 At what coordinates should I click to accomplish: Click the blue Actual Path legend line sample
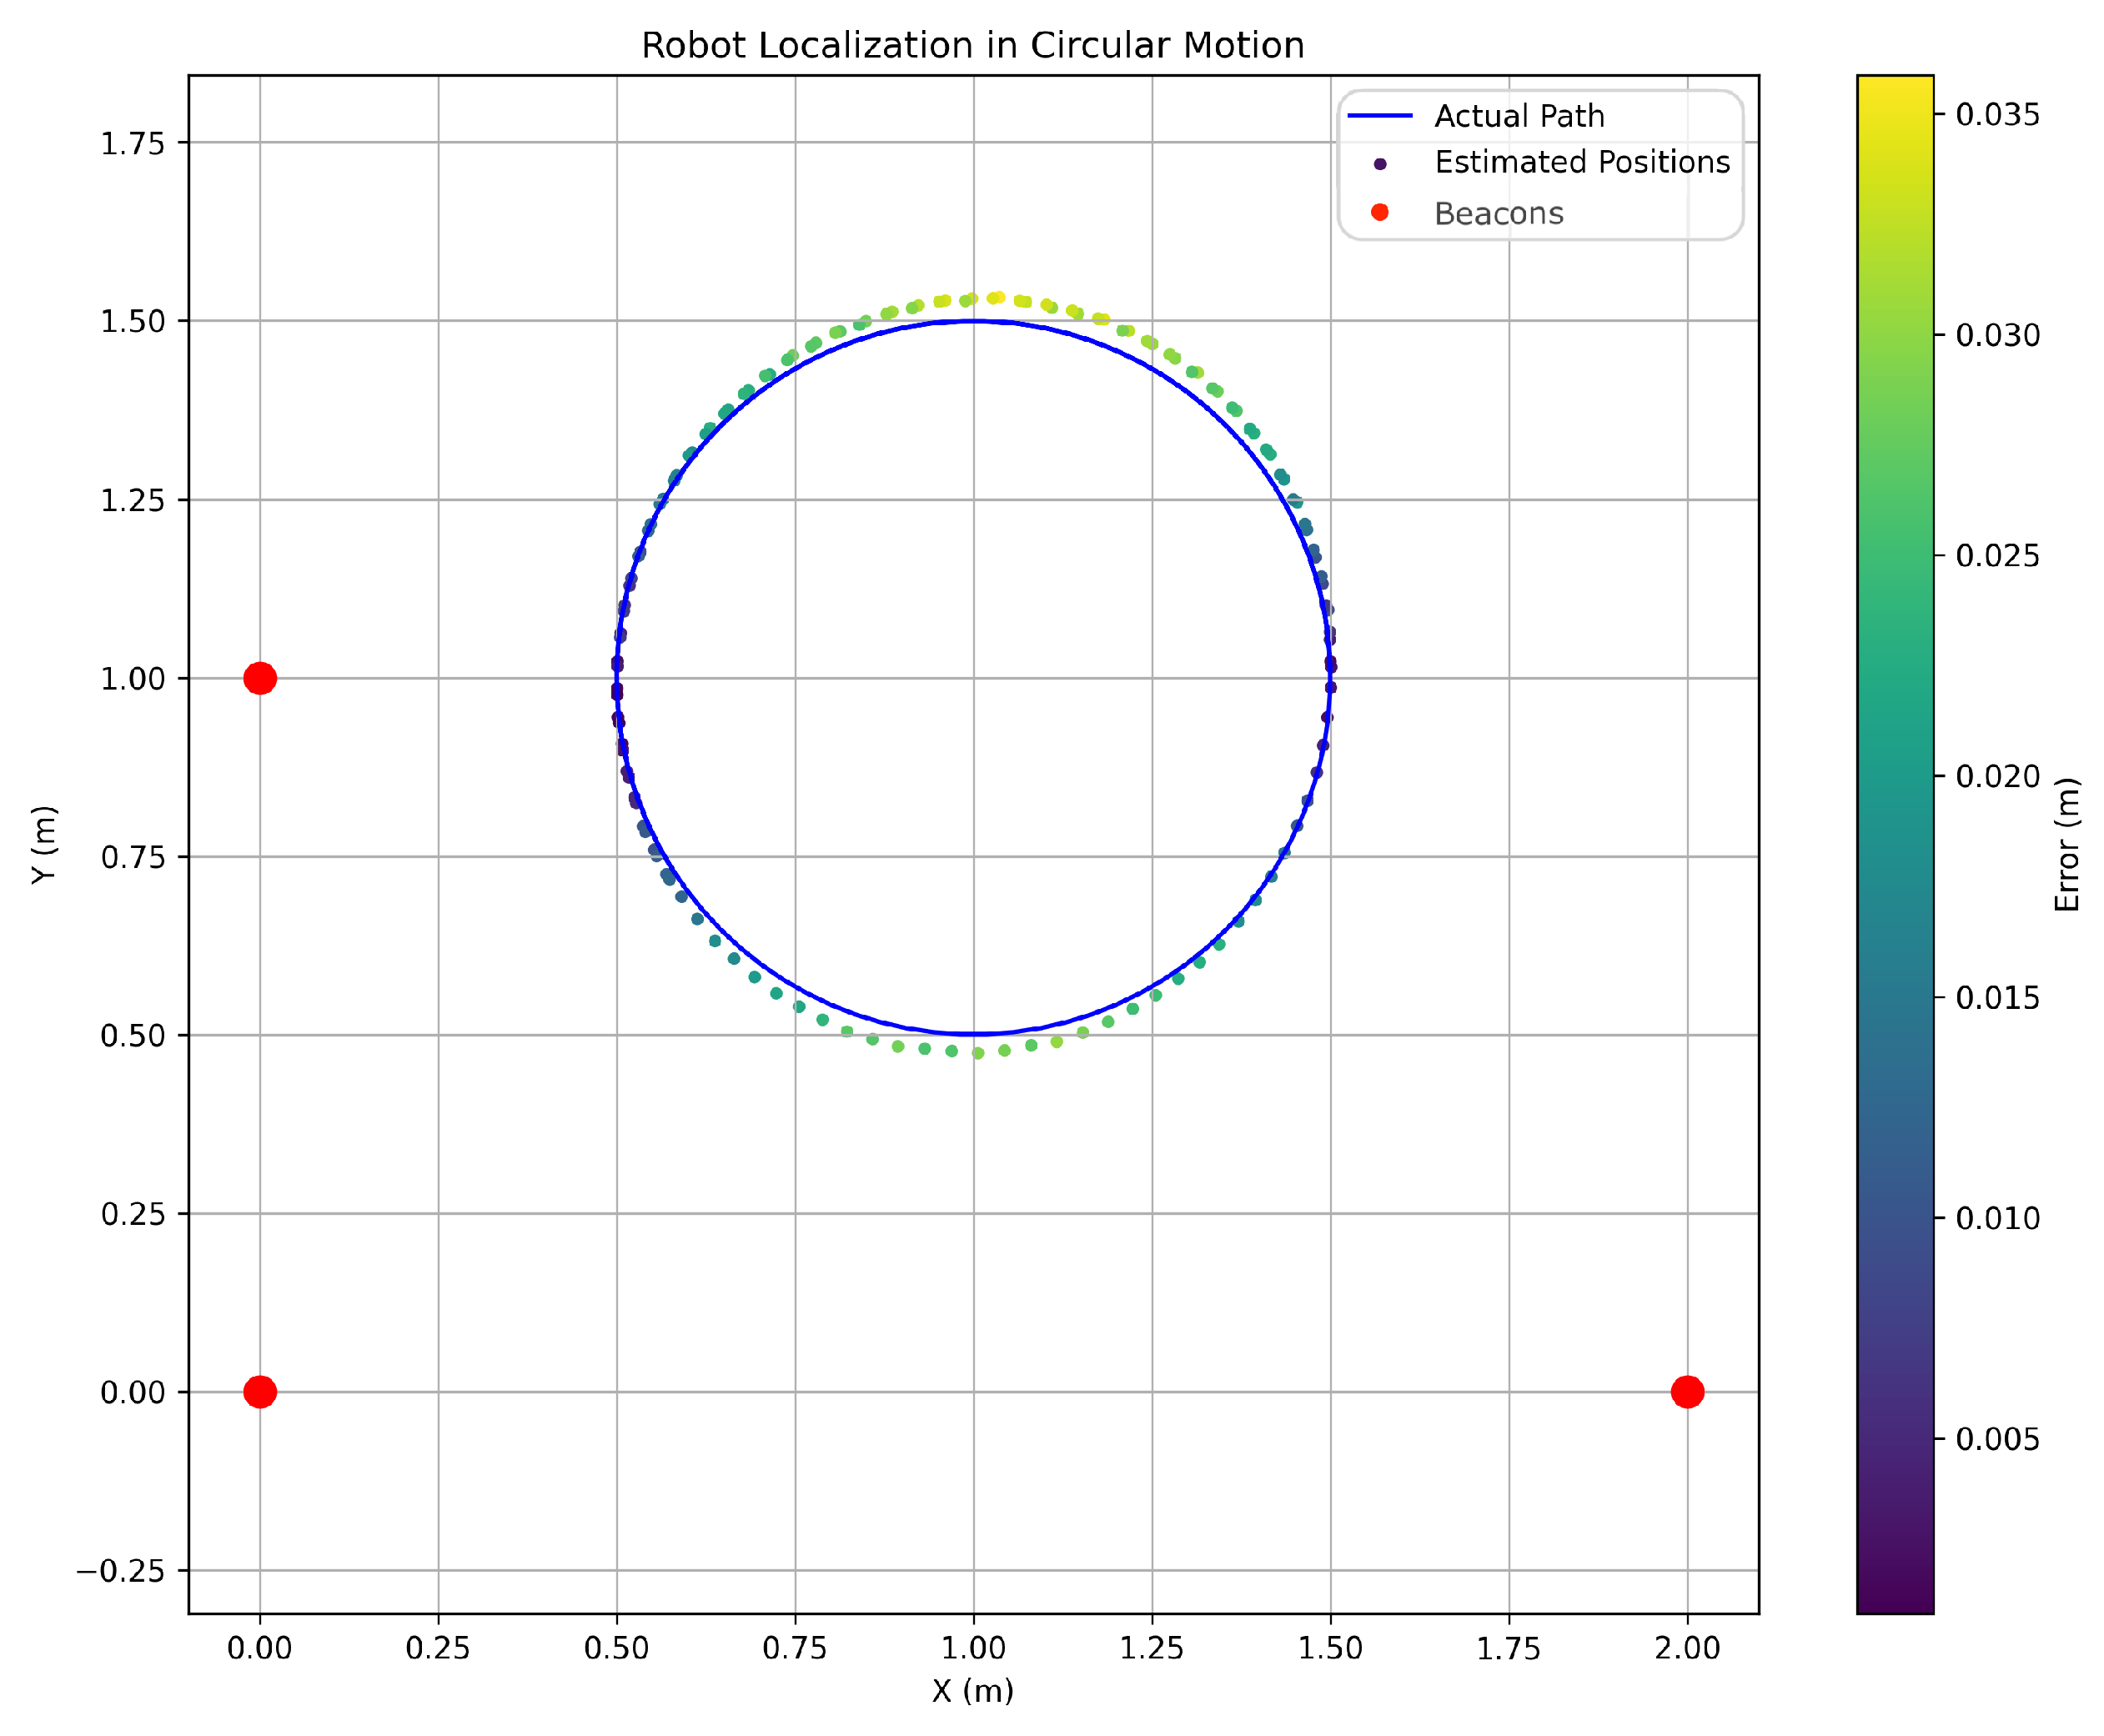point(1380,116)
